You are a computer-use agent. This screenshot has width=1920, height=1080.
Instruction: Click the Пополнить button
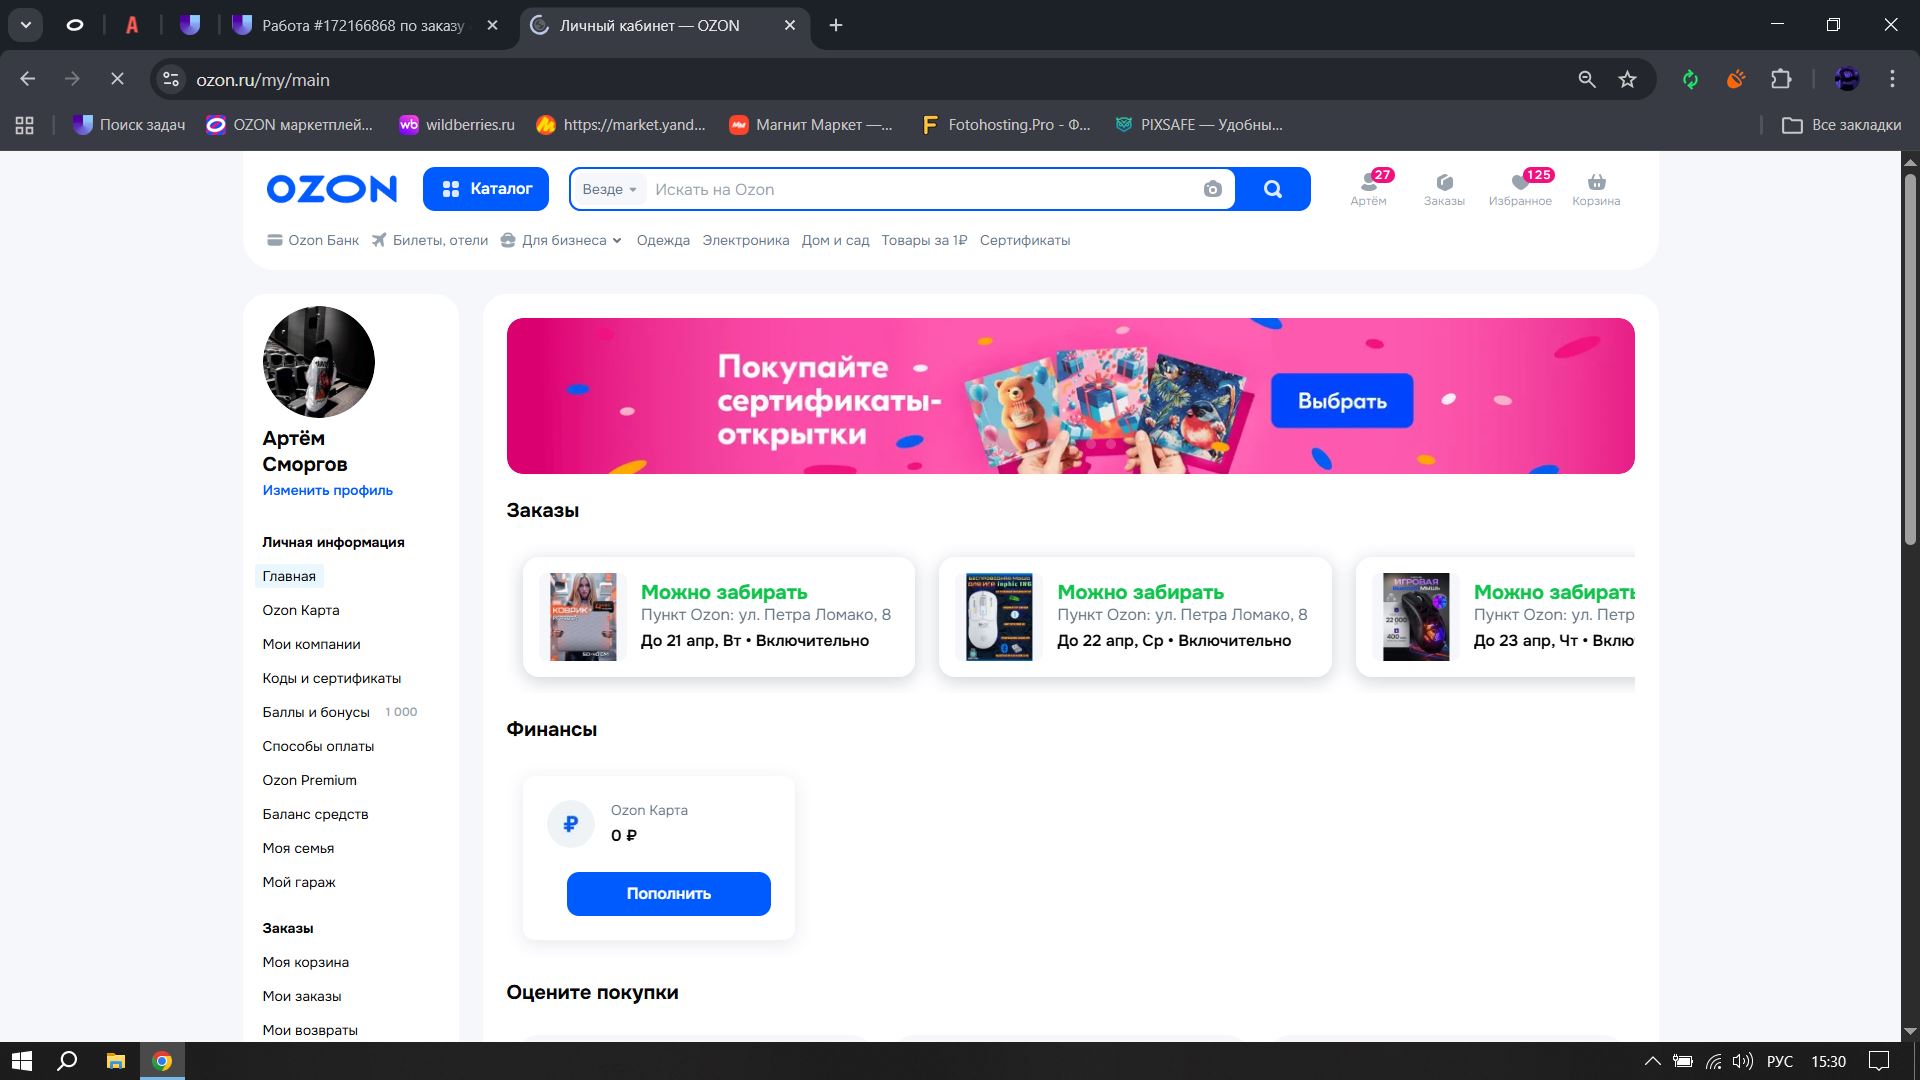pyautogui.click(x=668, y=894)
